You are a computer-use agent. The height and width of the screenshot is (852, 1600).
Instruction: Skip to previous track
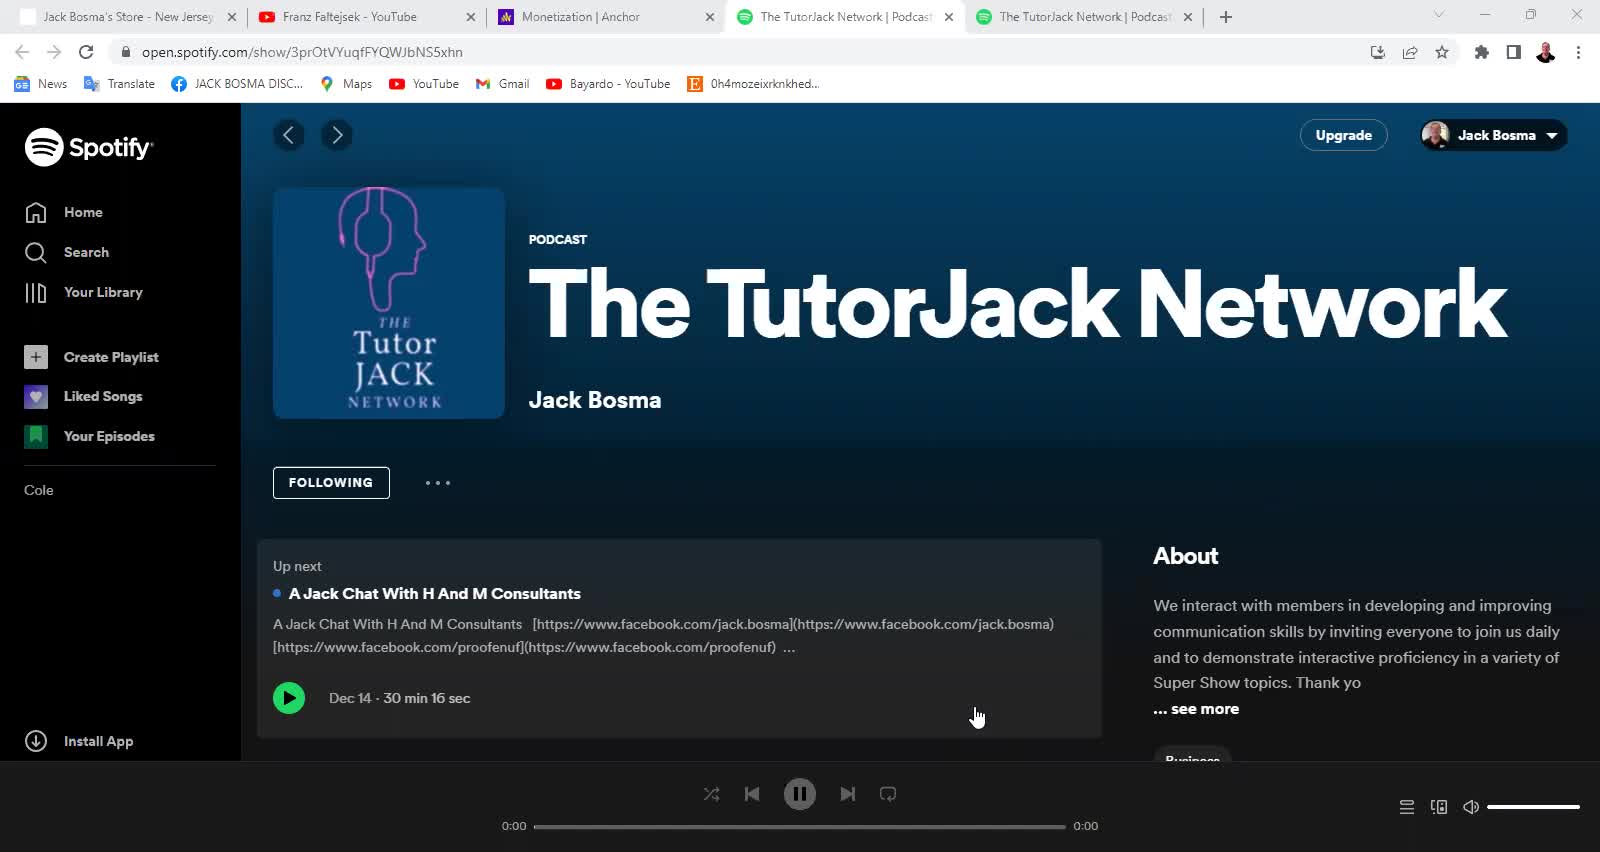[x=752, y=794]
